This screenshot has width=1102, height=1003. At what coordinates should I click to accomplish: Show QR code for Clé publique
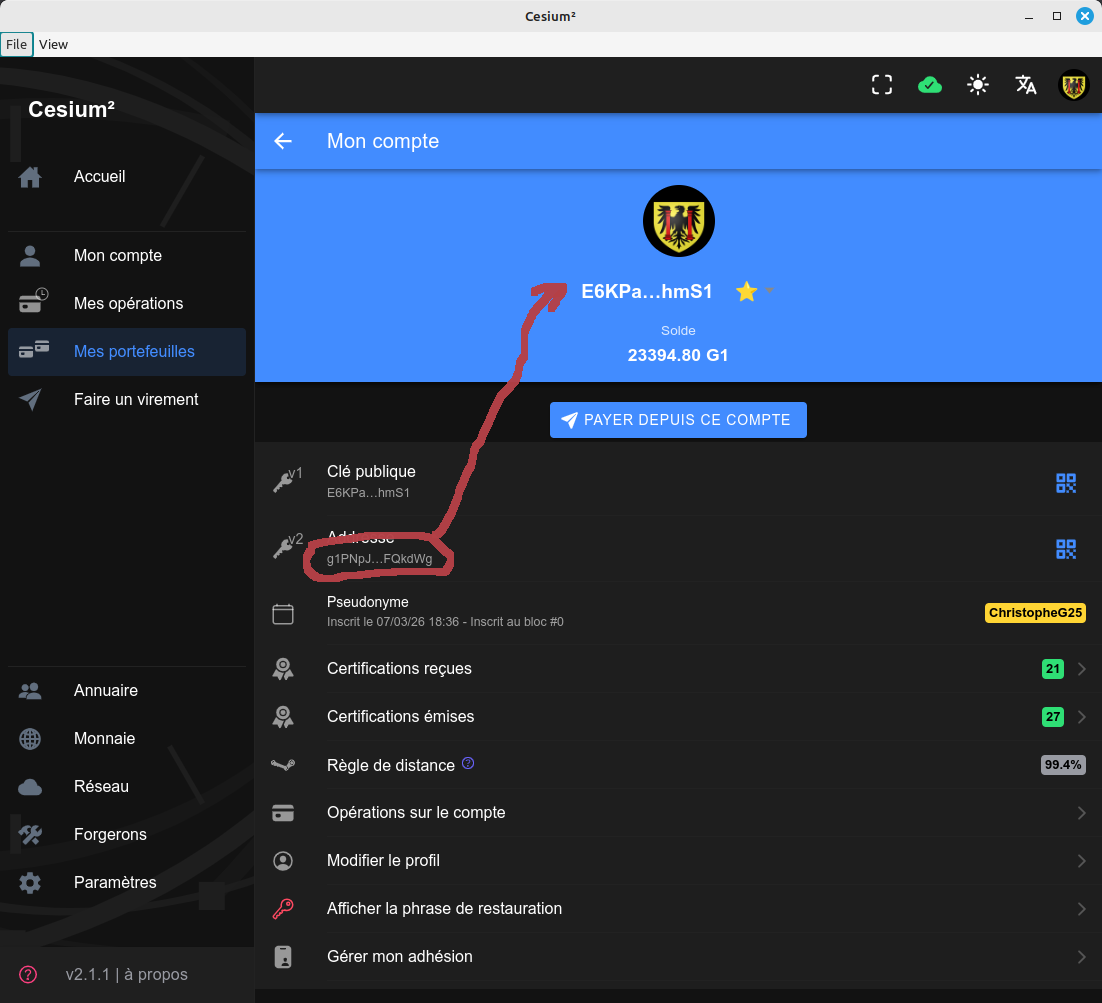1066,483
